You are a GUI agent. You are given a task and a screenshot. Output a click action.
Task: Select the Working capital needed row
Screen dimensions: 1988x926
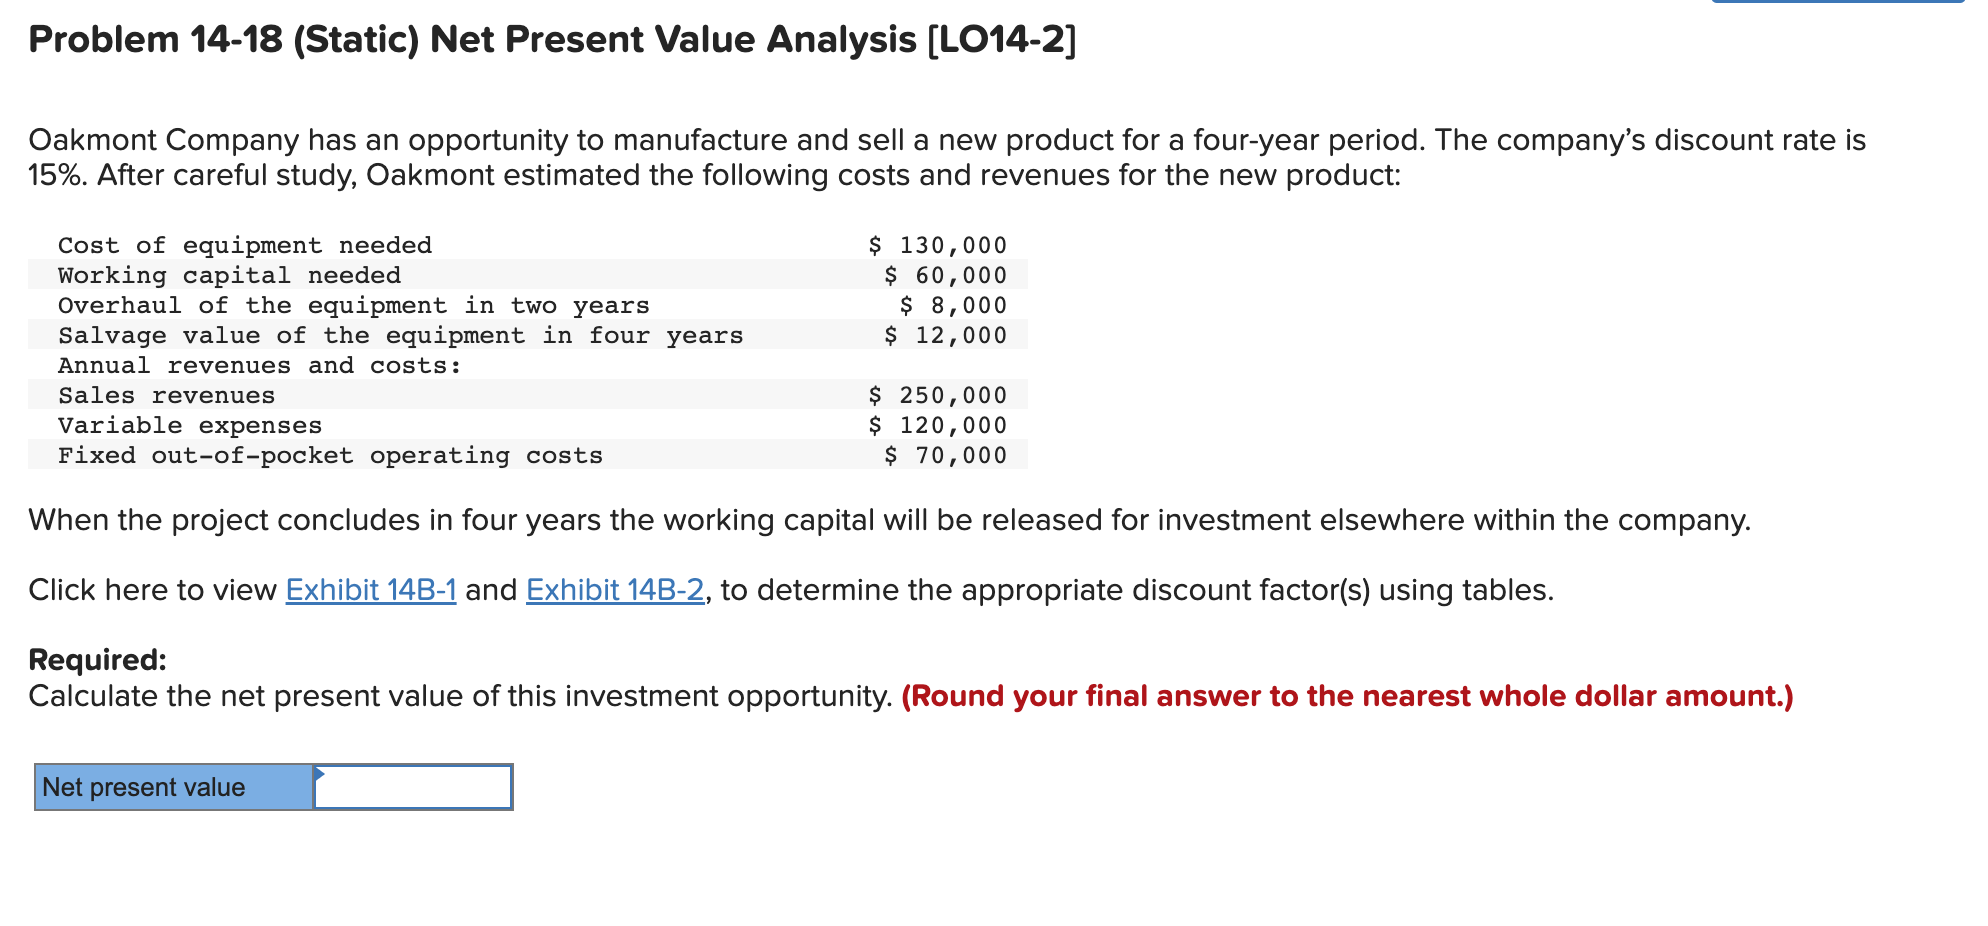click(228, 275)
